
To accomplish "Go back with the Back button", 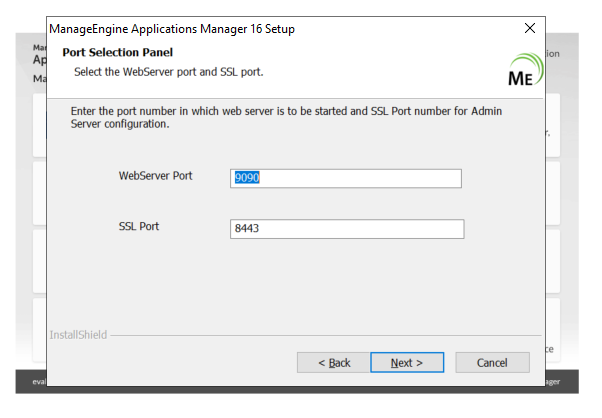I will 333,362.
